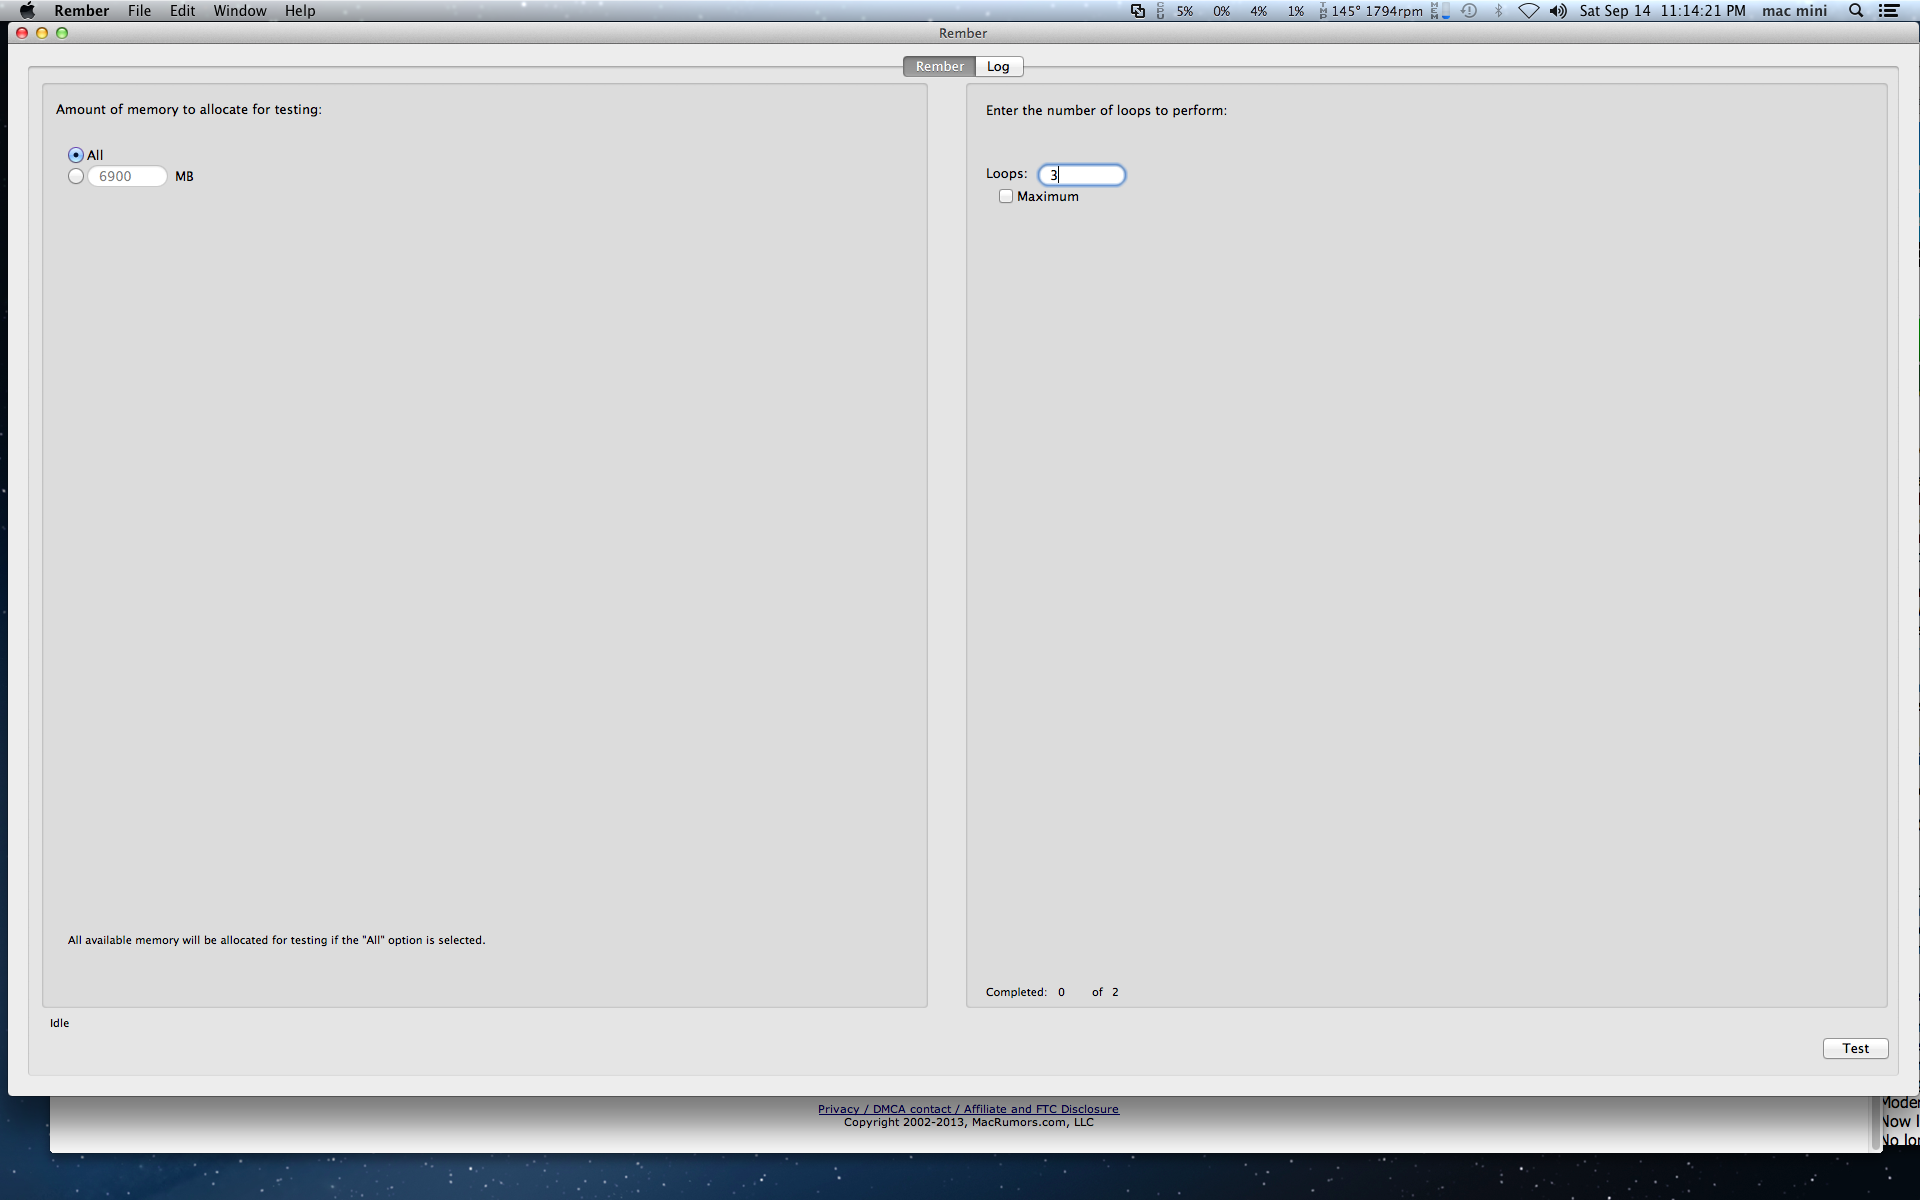Click the 6900 MB memory field
Viewport: 1920px width, 1200px height.
pos(127,176)
